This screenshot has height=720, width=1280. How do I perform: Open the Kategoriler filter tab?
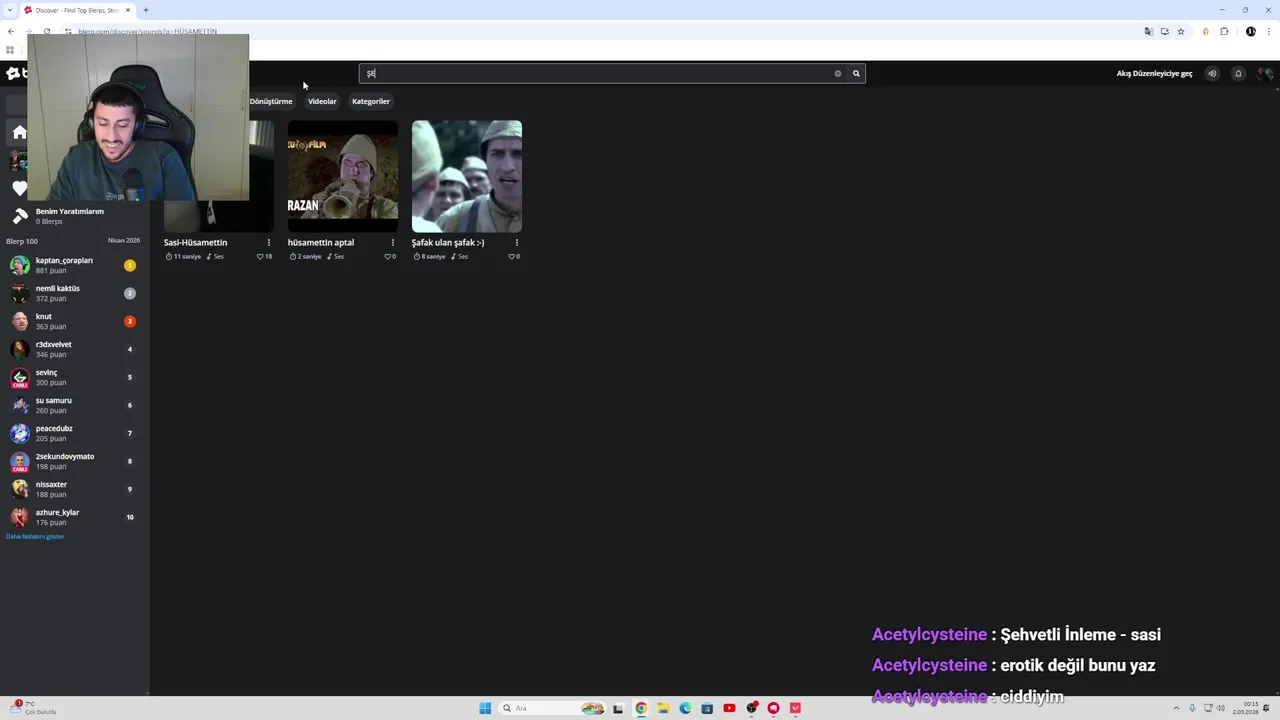pos(371,101)
